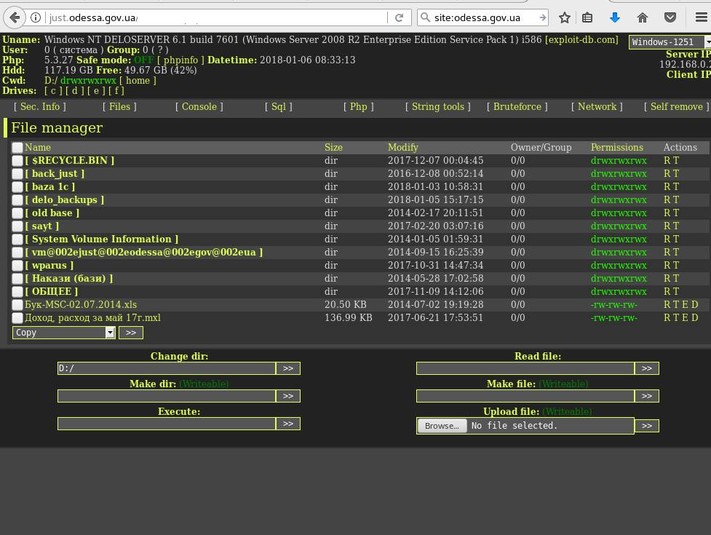Open the address bar history dropdown arrow
The width and height of the screenshot is (711, 535).
pyautogui.click(x=377, y=18)
